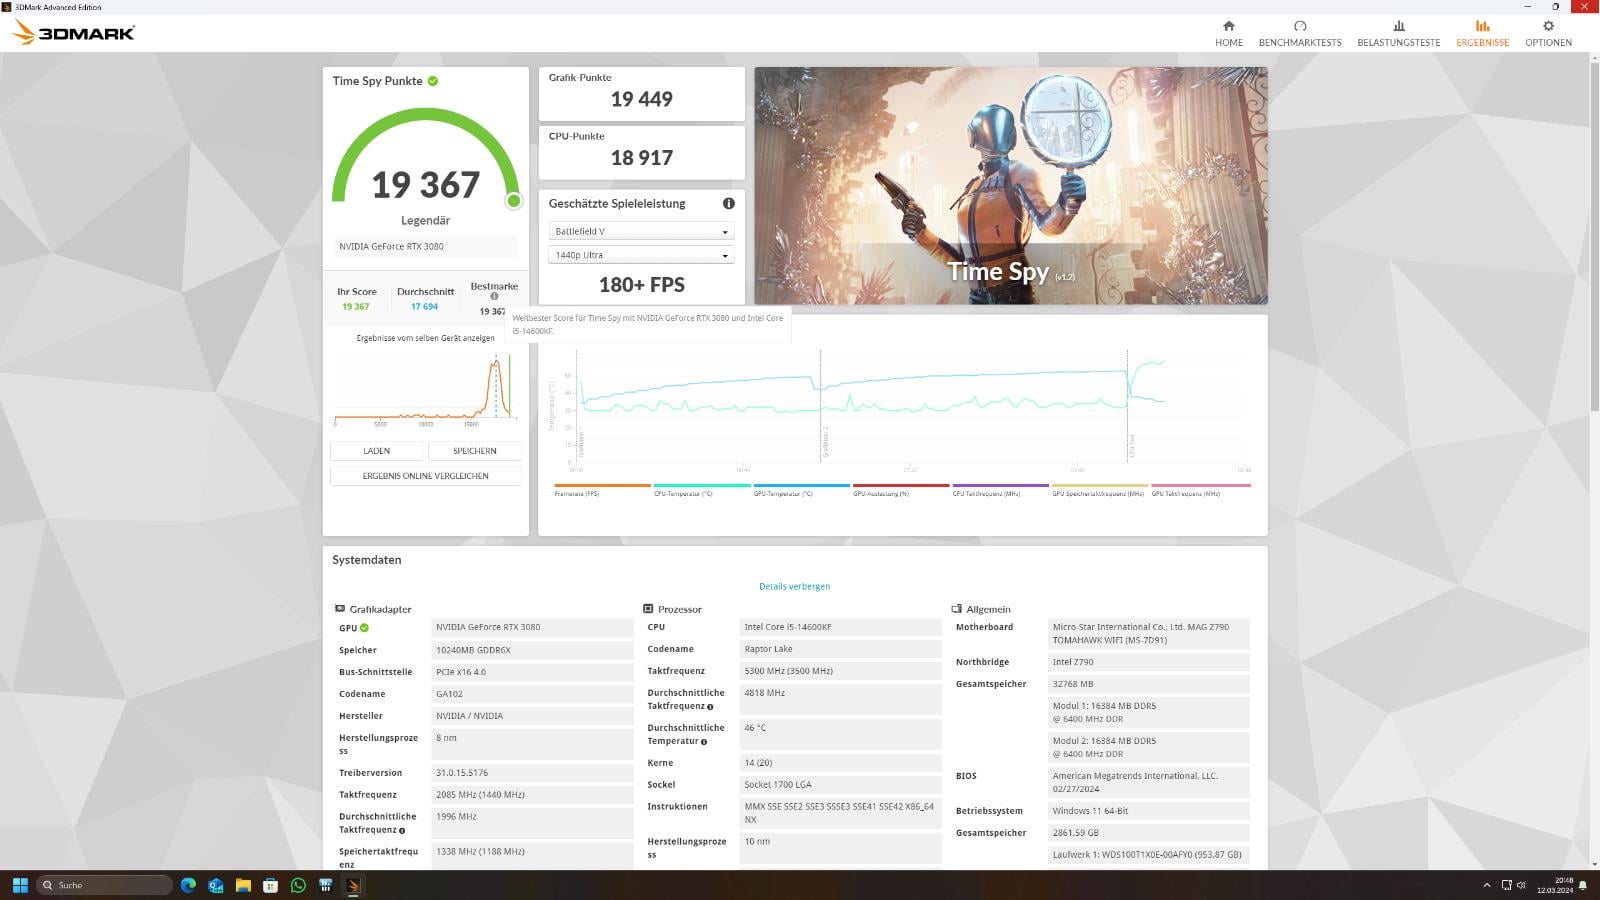Open Microsoft Store from the taskbar
The height and width of the screenshot is (900, 1600).
tap(270, 885)
